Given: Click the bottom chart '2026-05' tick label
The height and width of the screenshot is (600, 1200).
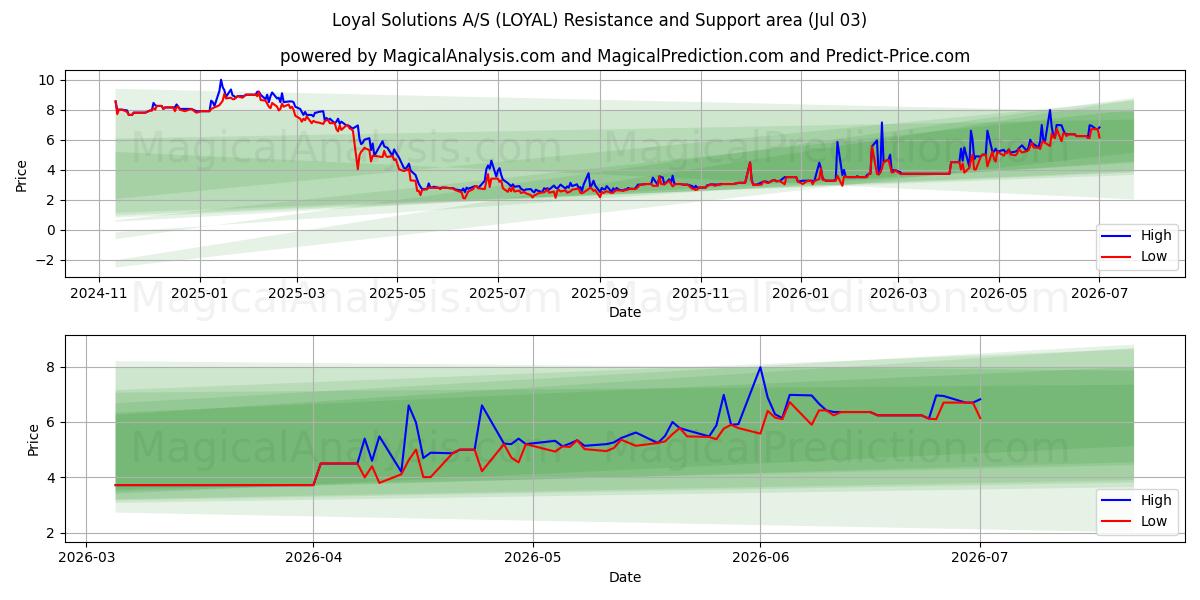Looking at the screenshot, I should tap(533, 557).
